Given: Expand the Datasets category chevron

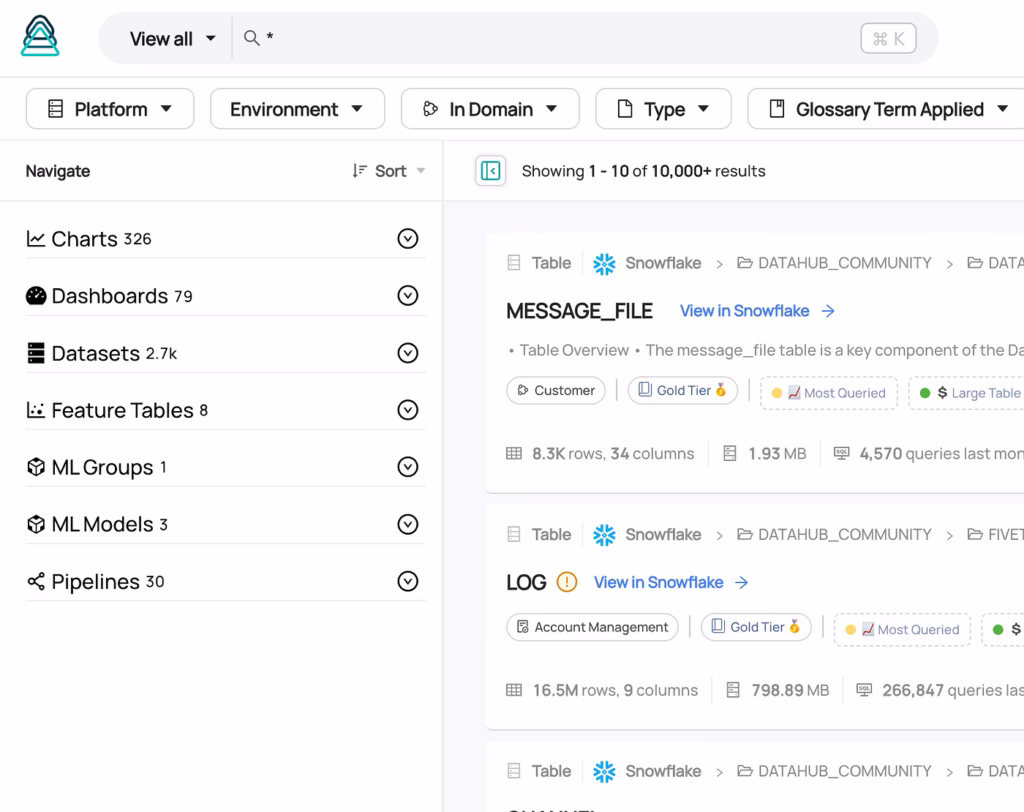Looking at the screenshot, I should 407,353.
